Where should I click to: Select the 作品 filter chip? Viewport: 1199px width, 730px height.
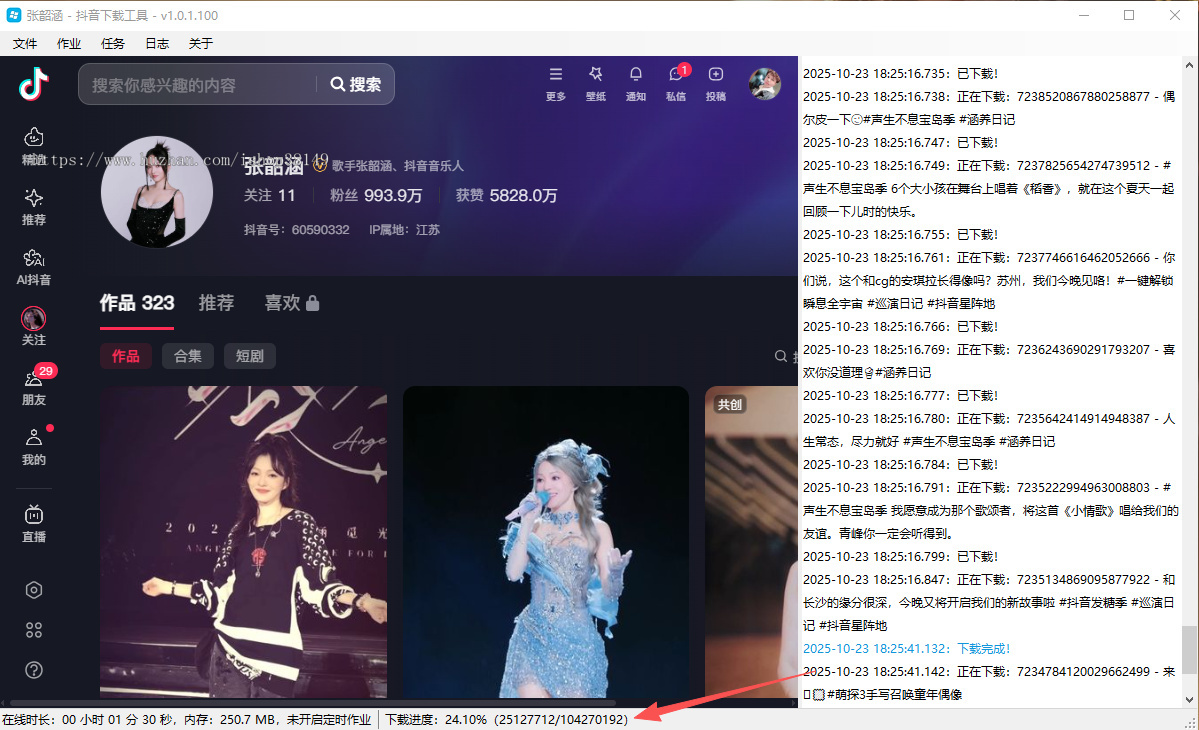(125, 356)
